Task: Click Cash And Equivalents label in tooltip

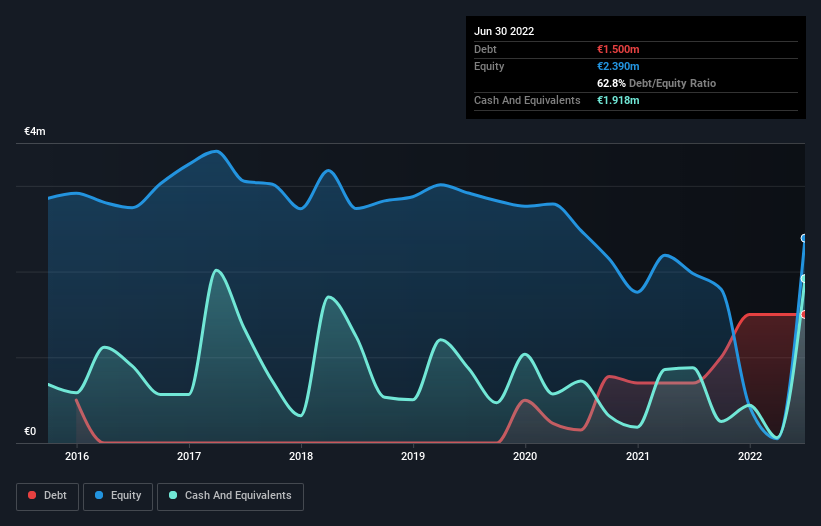Action: (527, 100)
